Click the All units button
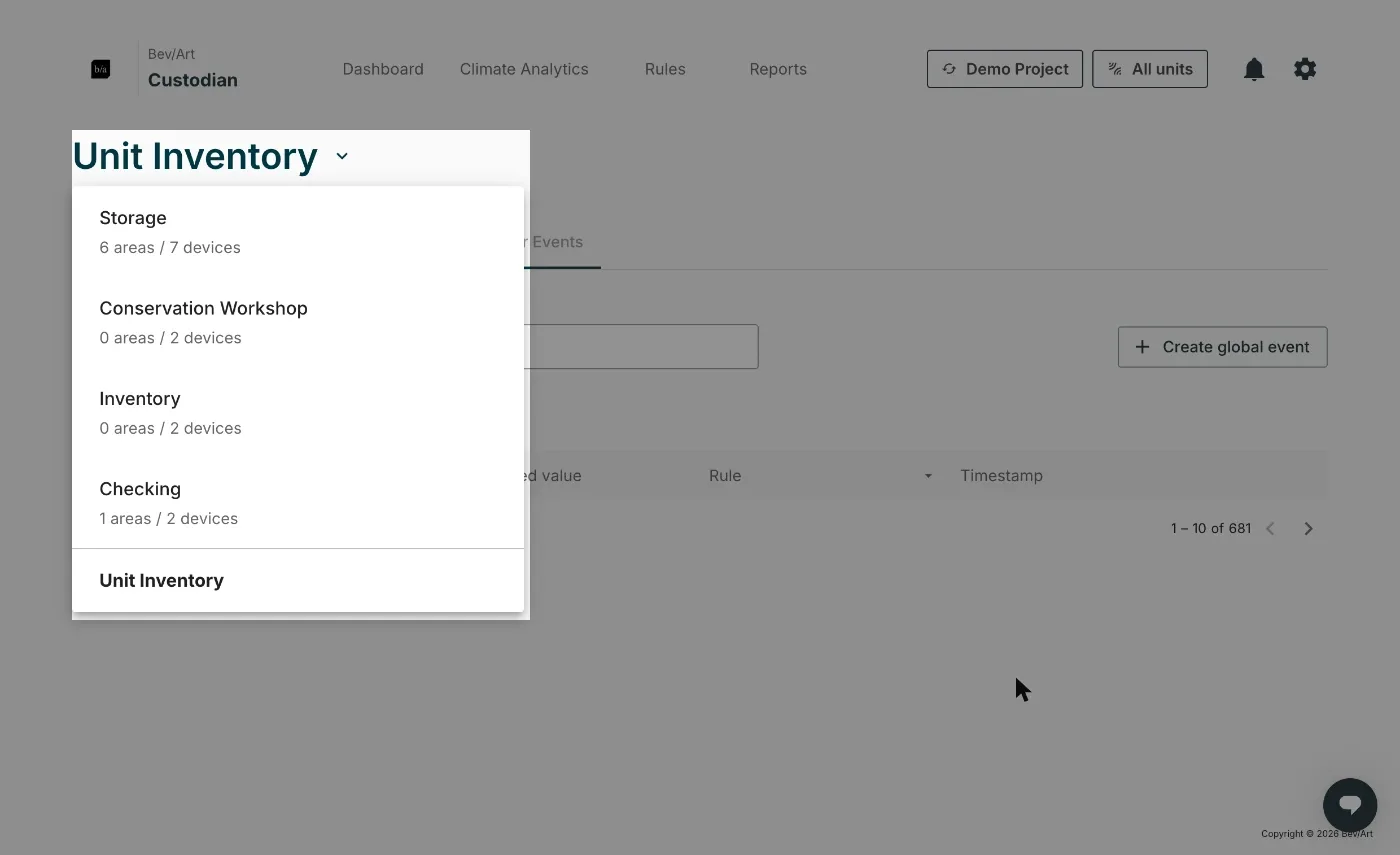This screenshot has height=855, width=1400. pyautogui.click(x=1150, y=69)
